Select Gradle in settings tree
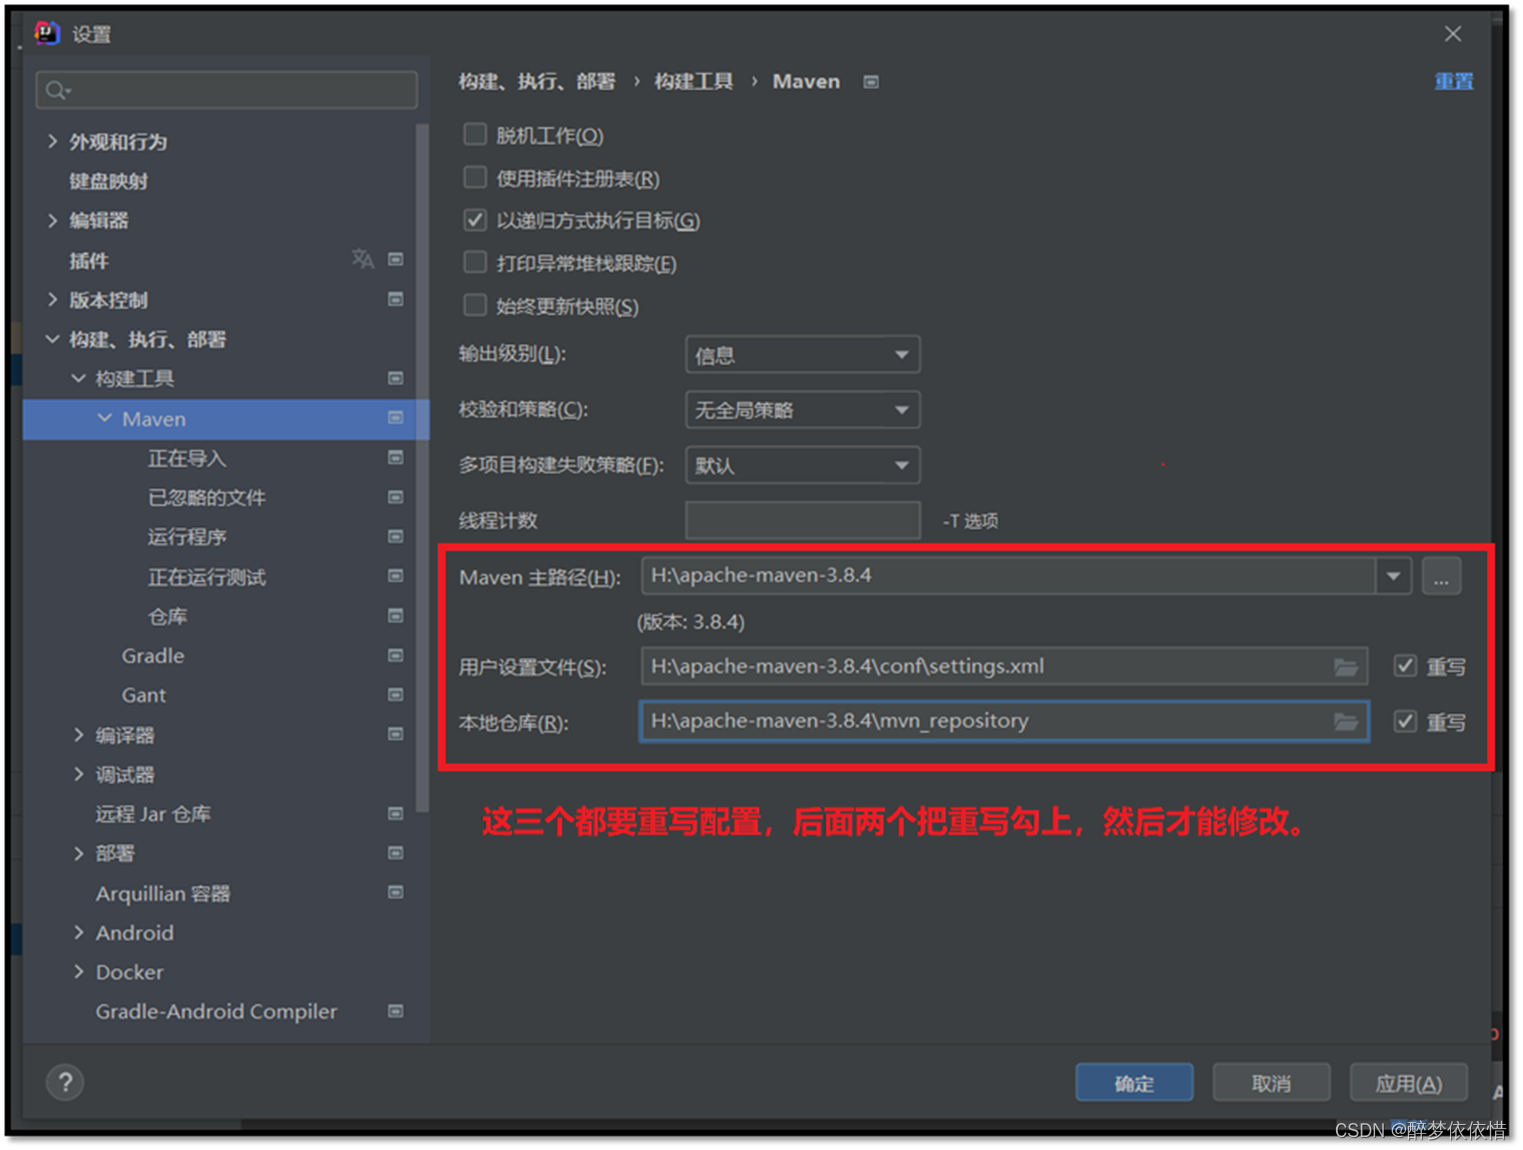Viewport: 1523px width, 1150px height. (x=153, y=656)
